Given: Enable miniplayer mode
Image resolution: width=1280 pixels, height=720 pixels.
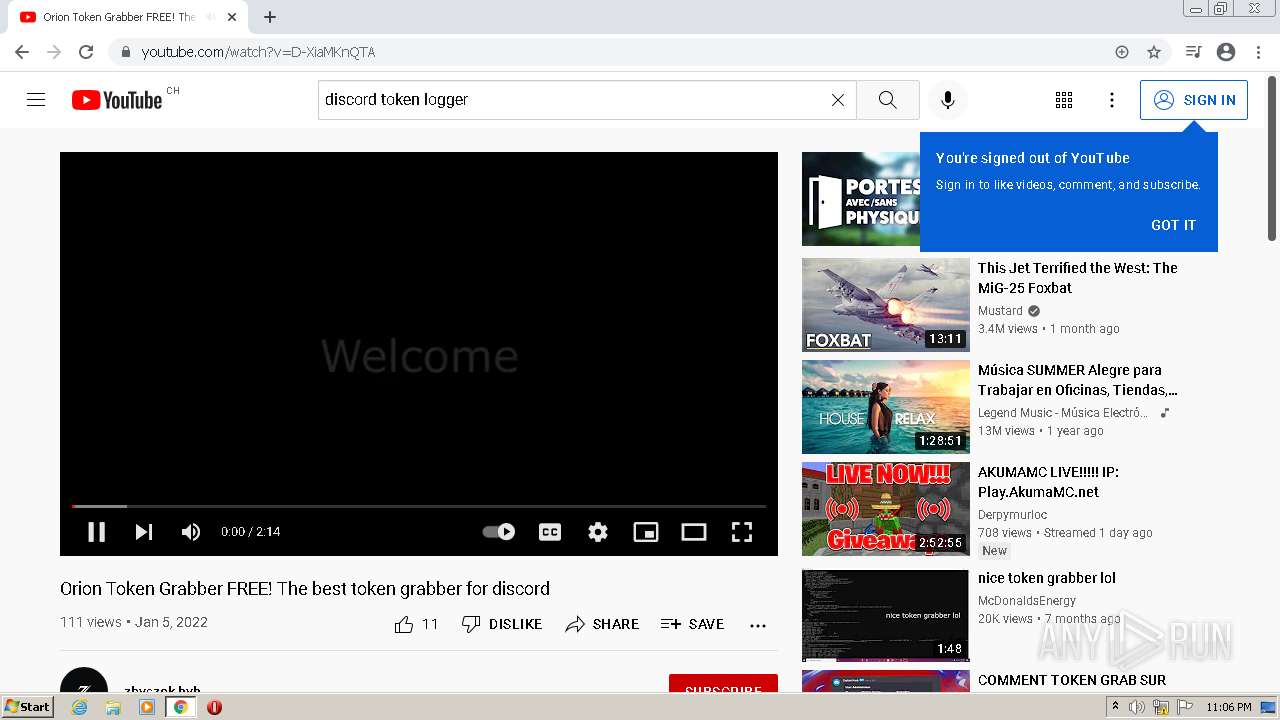Looking at the screenshot, I should [x=646, y=532].
